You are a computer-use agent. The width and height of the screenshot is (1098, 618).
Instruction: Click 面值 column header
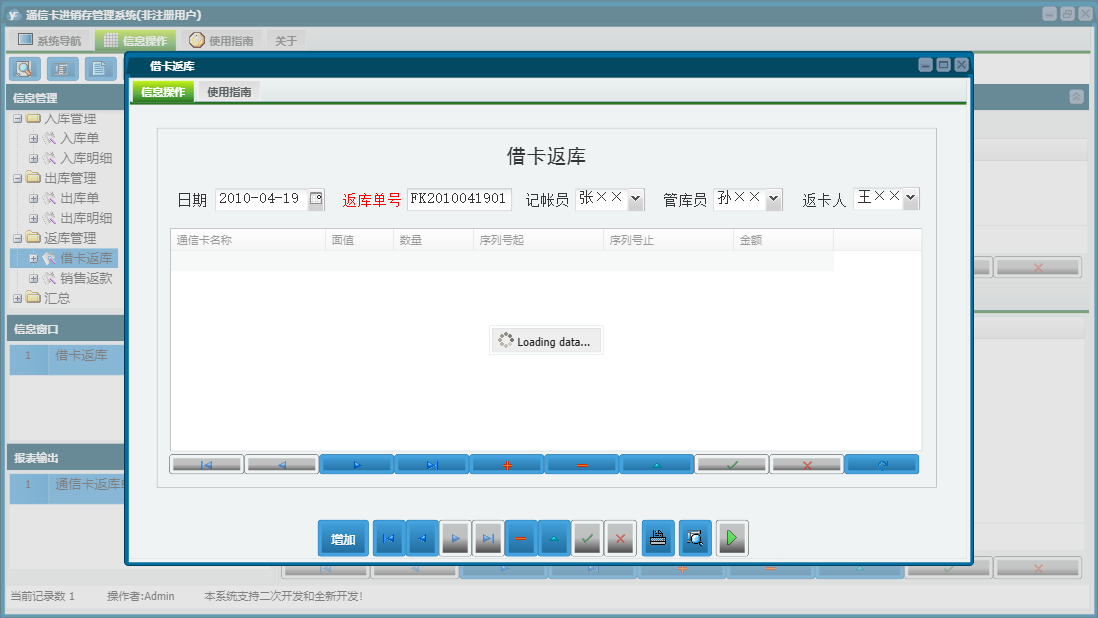point(359,240)
